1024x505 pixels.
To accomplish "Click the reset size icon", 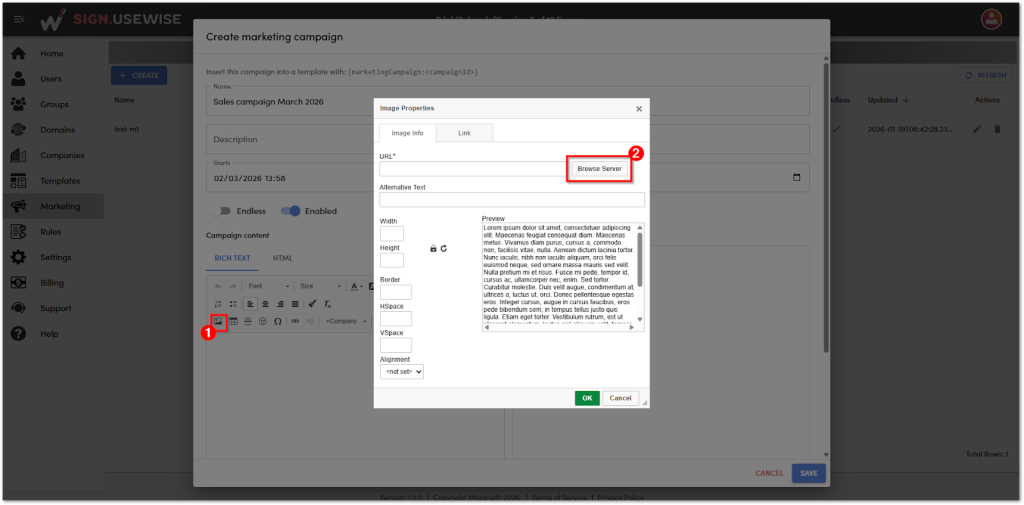I will tap(443, 248).
